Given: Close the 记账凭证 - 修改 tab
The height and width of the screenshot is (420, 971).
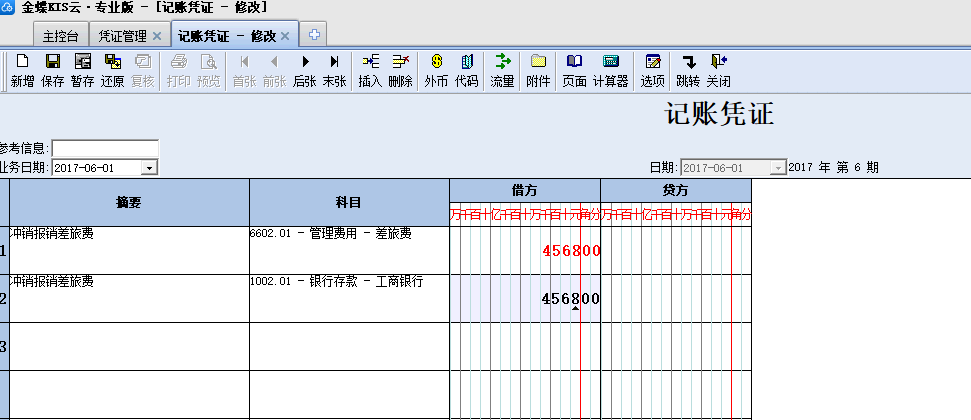Looking at the screenshot, I should 285,36.
